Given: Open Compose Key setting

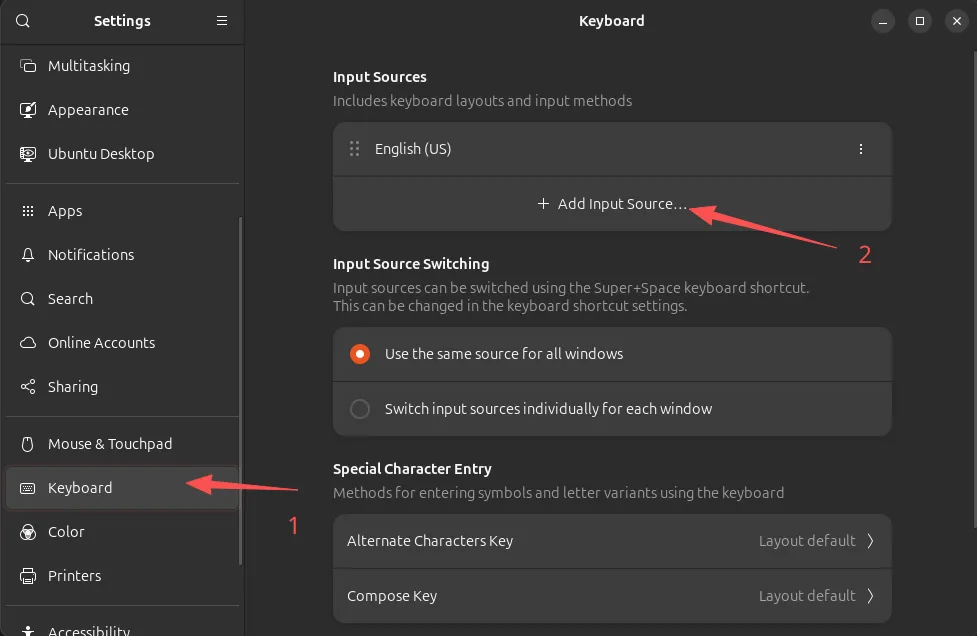Looking at the screenshot, I should [611, 596].
